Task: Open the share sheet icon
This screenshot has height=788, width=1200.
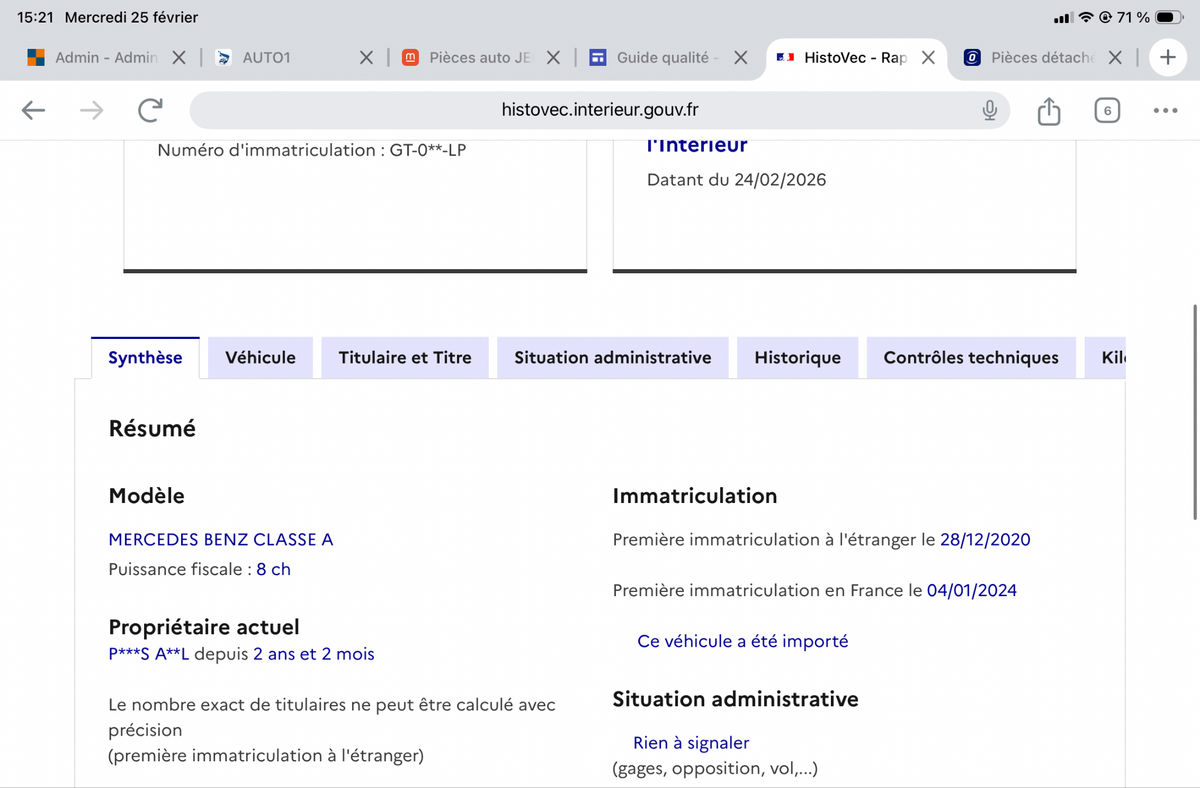Action: (1048, 110)
